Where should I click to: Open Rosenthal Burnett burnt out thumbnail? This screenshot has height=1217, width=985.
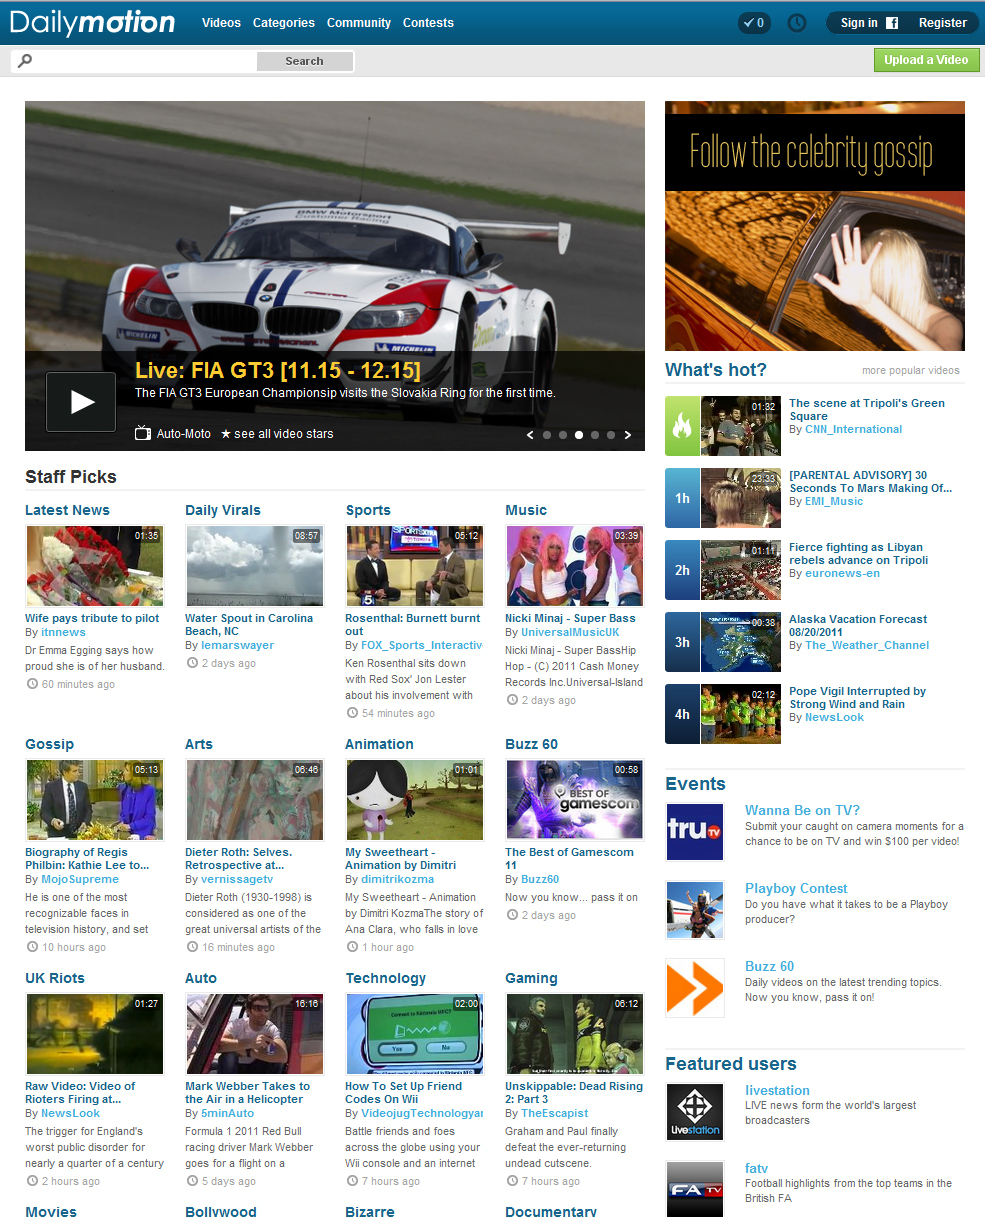coord(414,566)
